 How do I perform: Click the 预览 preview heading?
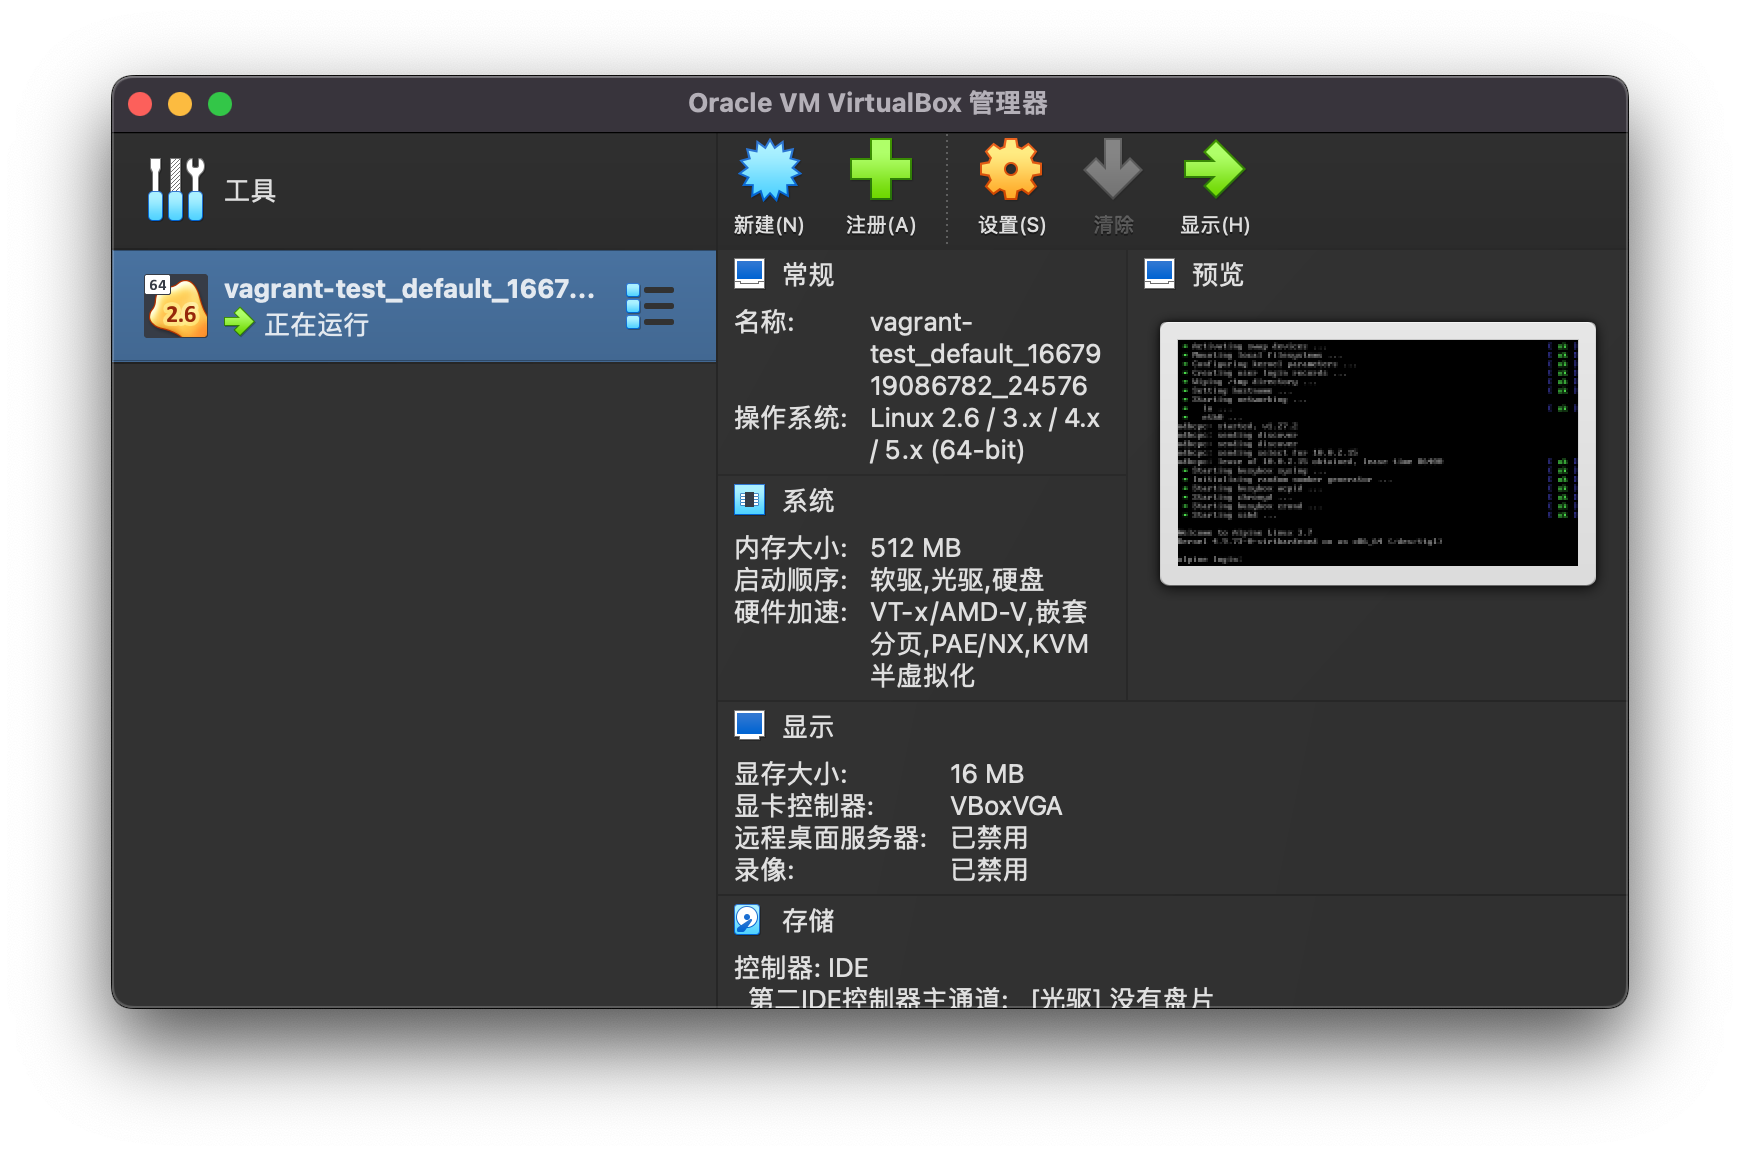pos(1218,275)
